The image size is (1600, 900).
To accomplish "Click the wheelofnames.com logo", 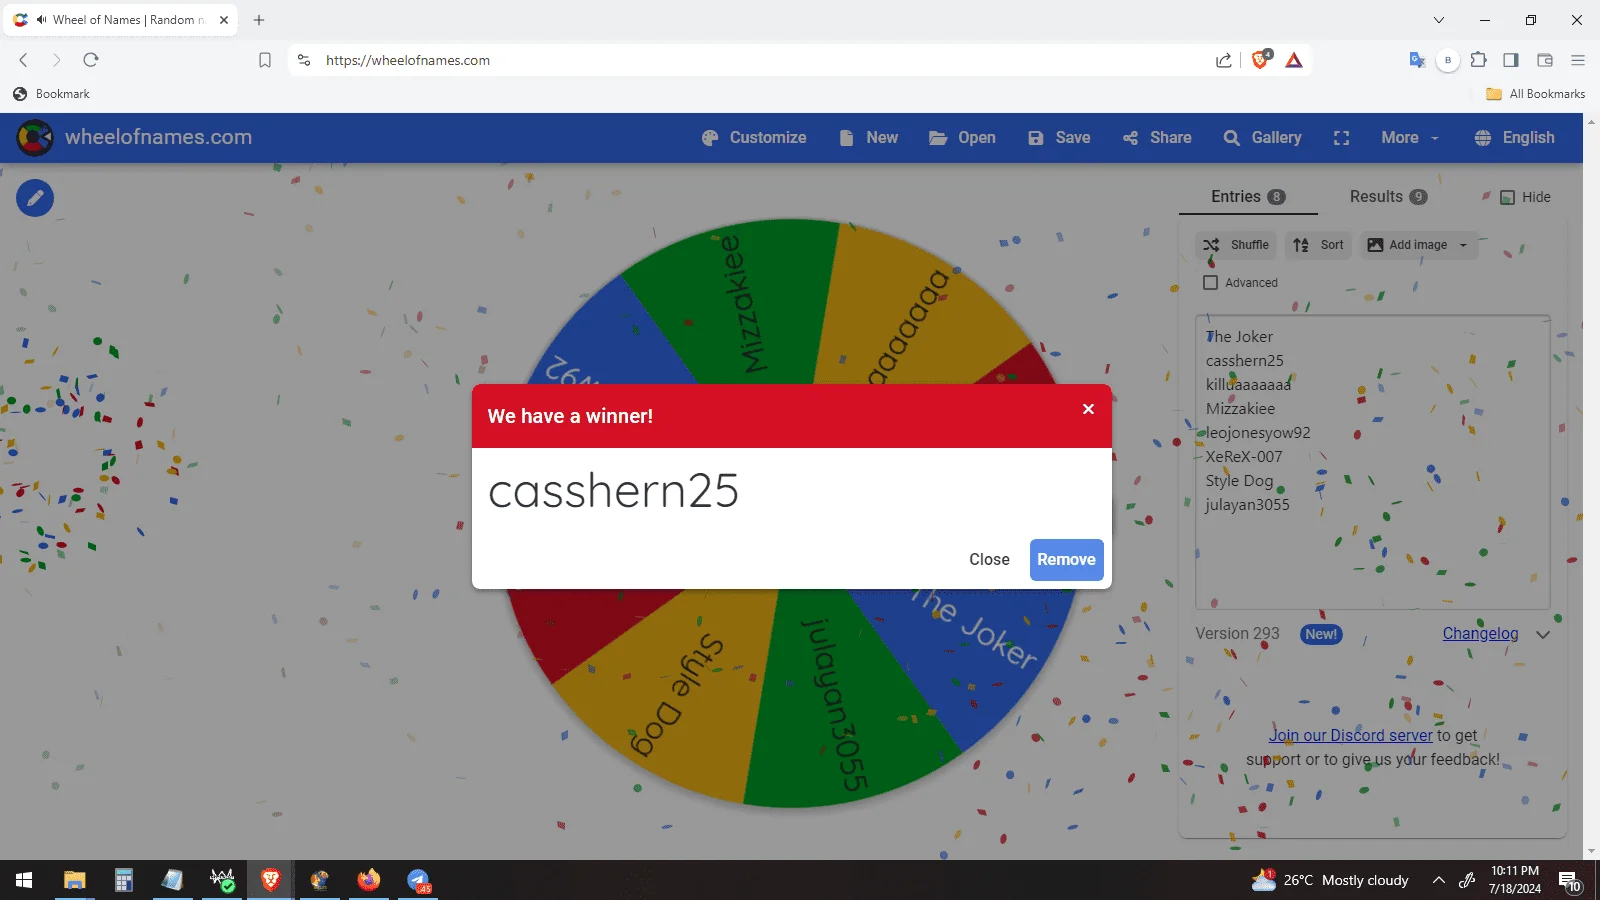I will [x=135, y=137].
